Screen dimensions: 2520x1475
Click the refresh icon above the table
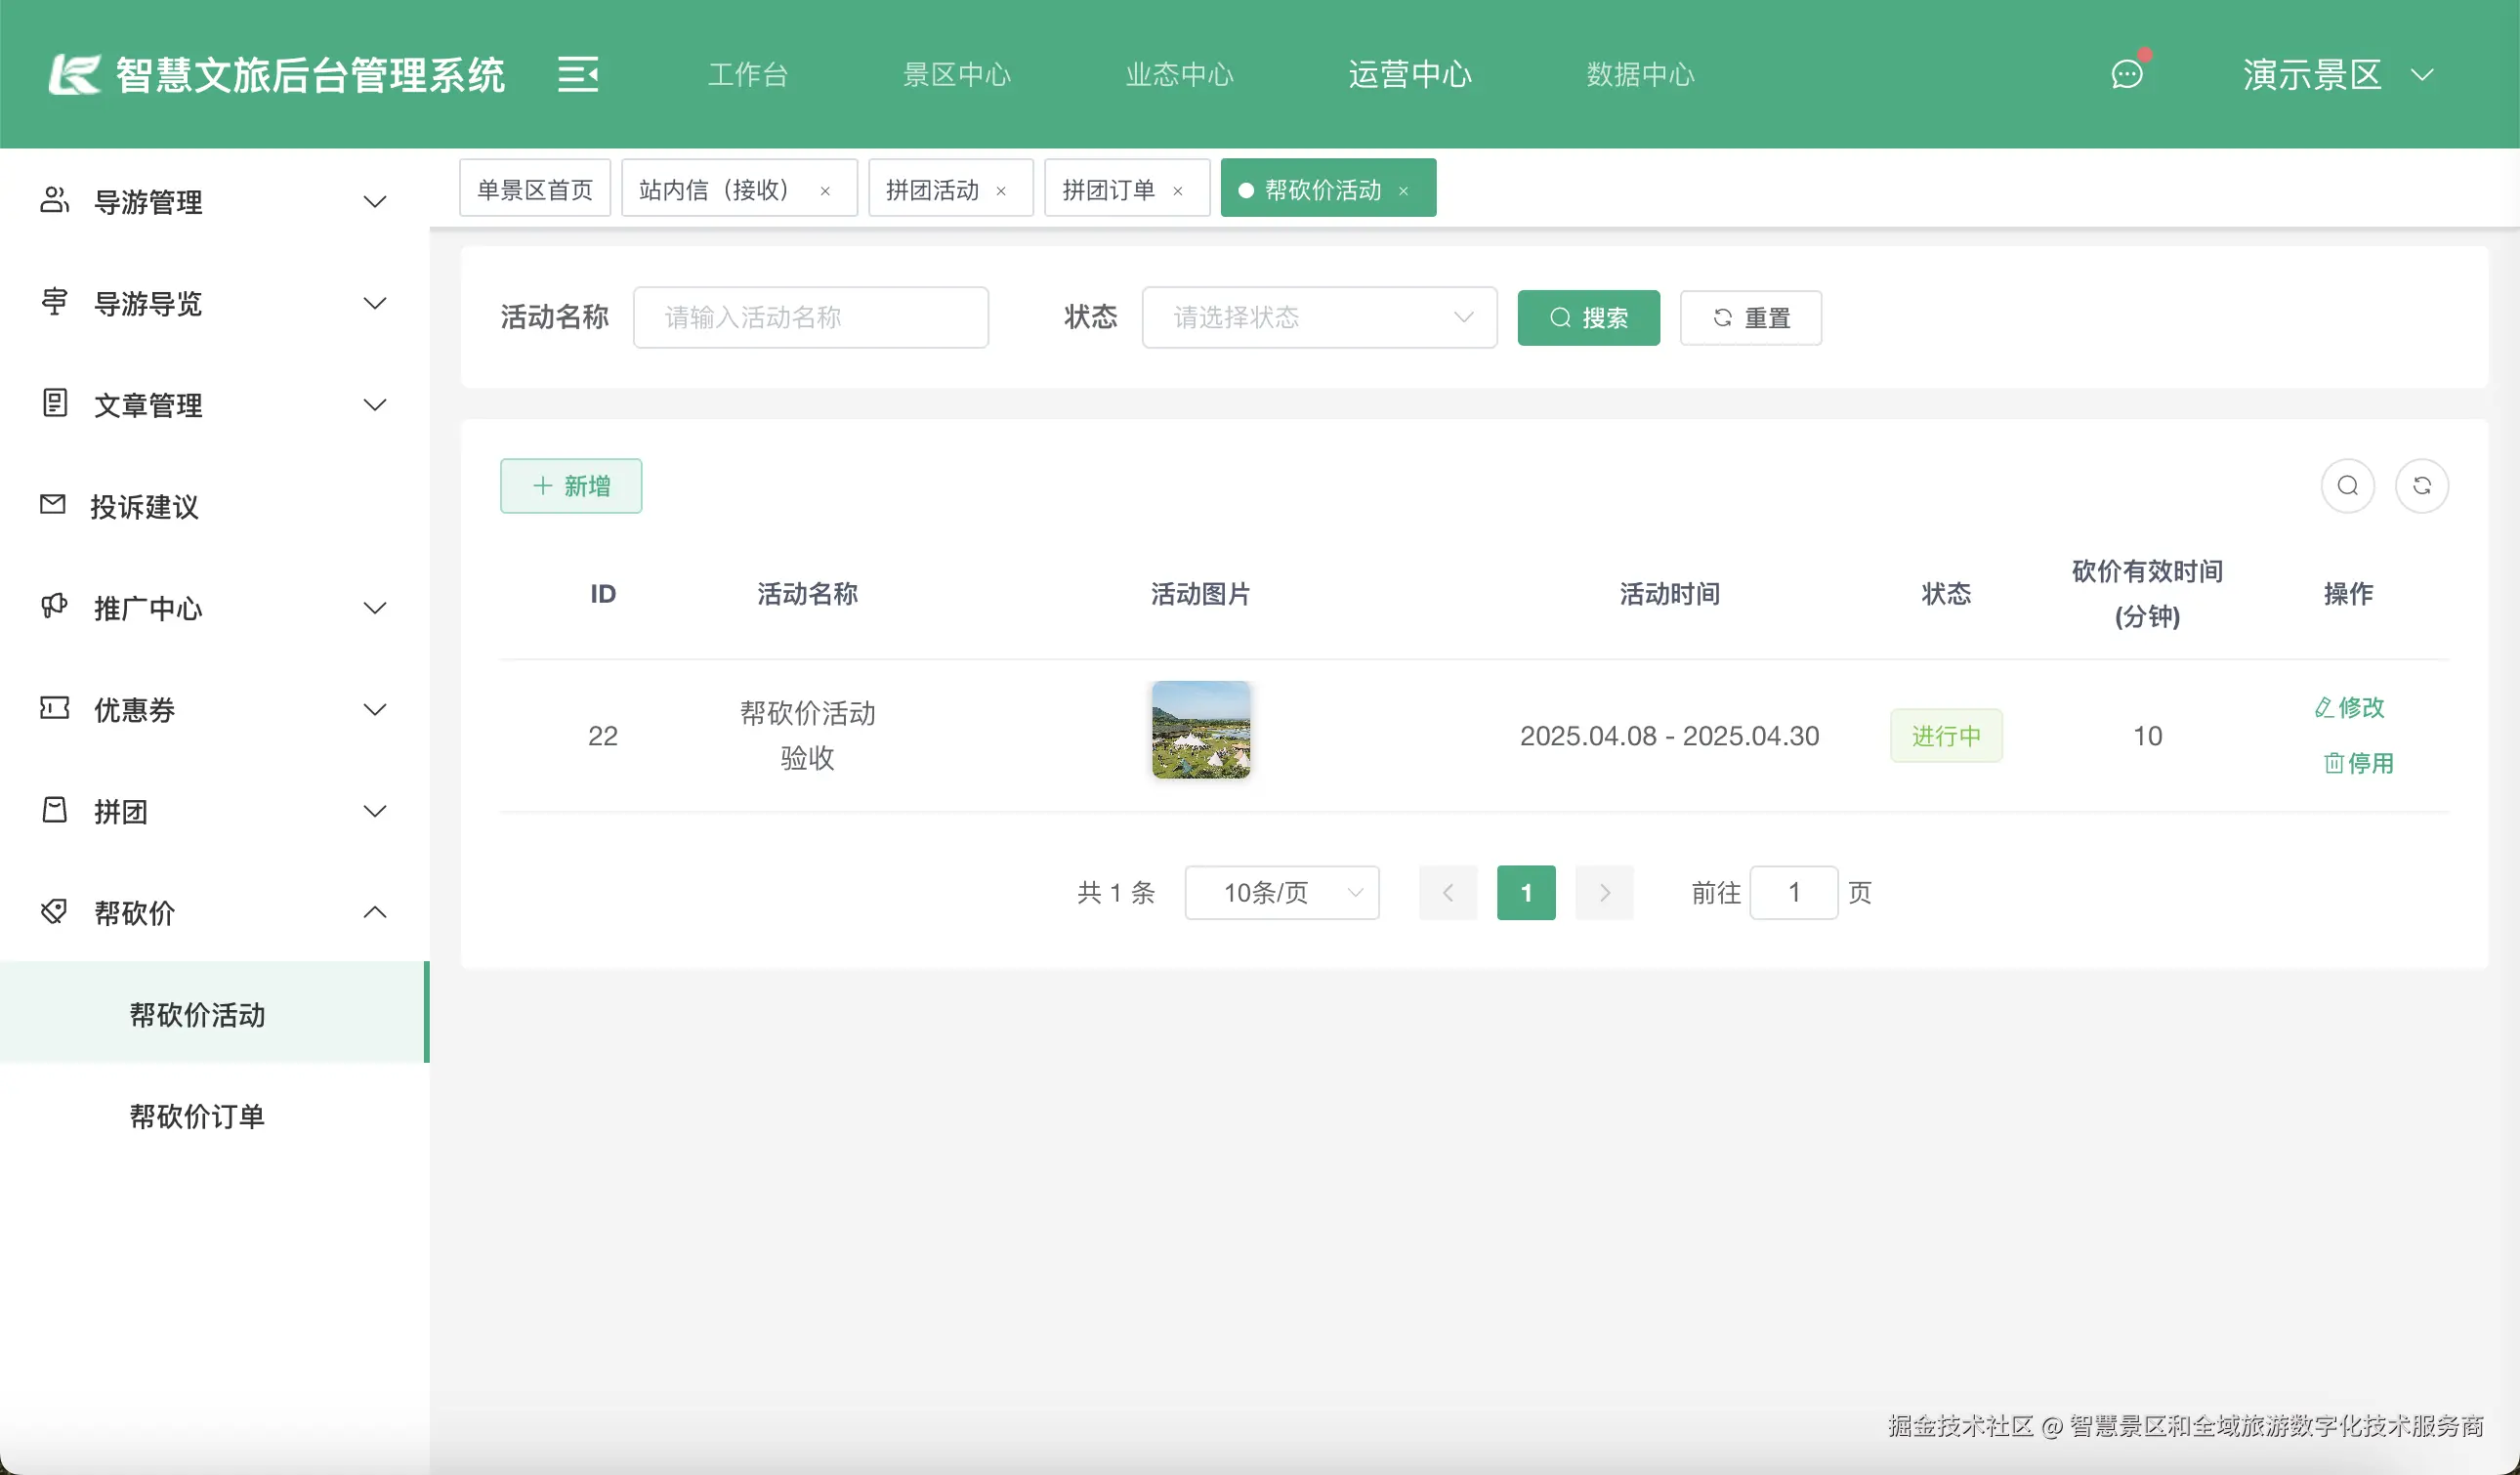pos(2423,486)
